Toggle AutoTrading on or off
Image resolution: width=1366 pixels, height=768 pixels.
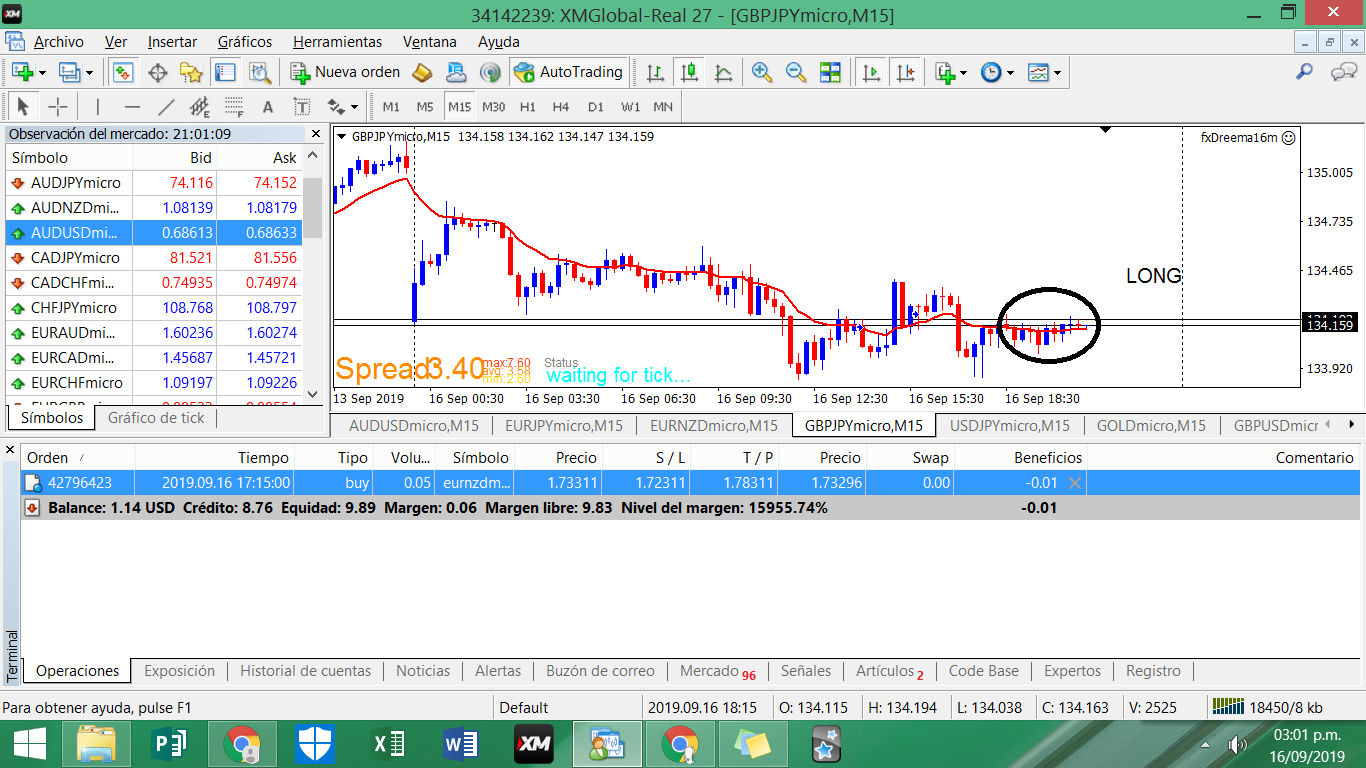pos(568,72)
